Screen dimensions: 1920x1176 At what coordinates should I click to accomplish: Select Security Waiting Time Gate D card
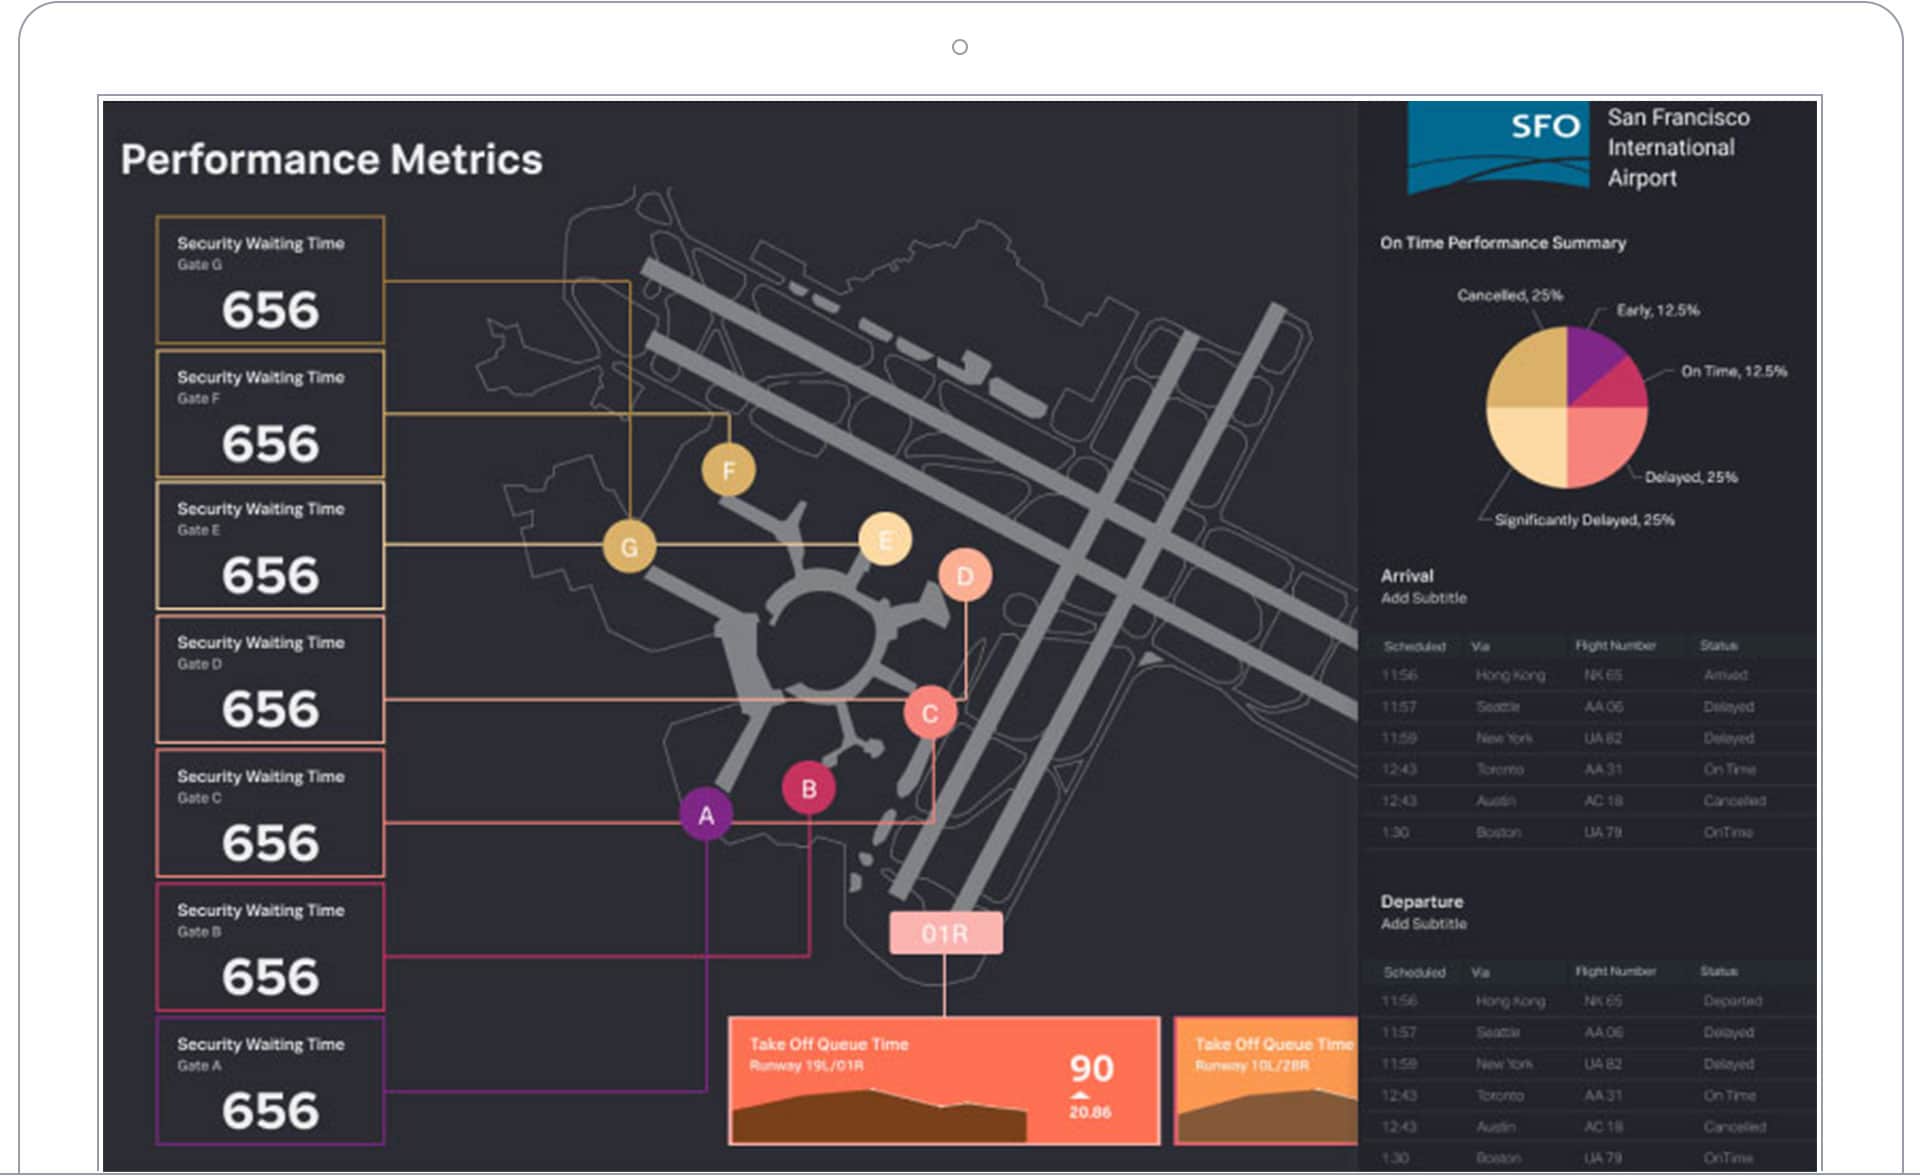[270, 680]
